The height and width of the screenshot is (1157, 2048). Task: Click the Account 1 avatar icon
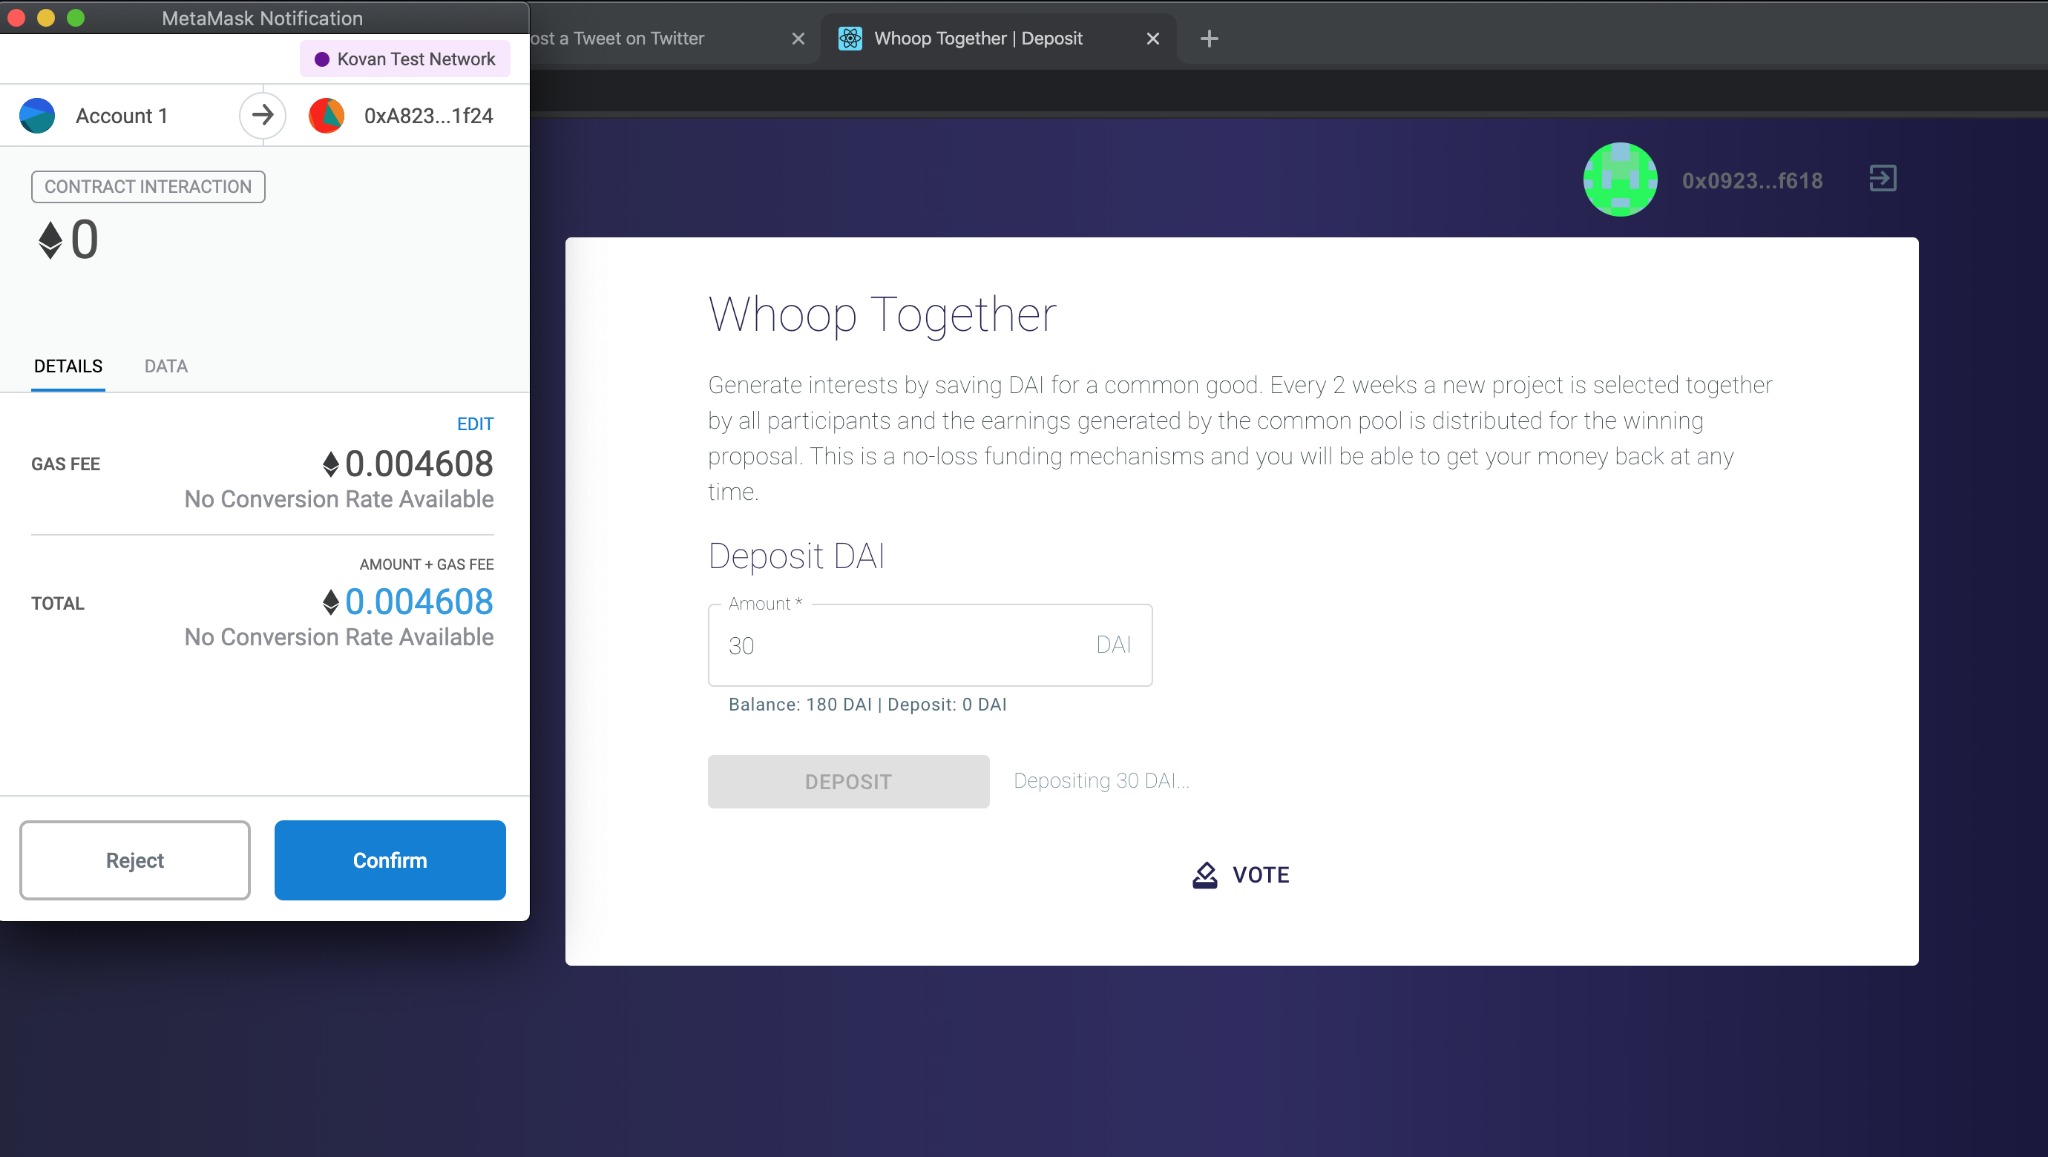[37, 116]
